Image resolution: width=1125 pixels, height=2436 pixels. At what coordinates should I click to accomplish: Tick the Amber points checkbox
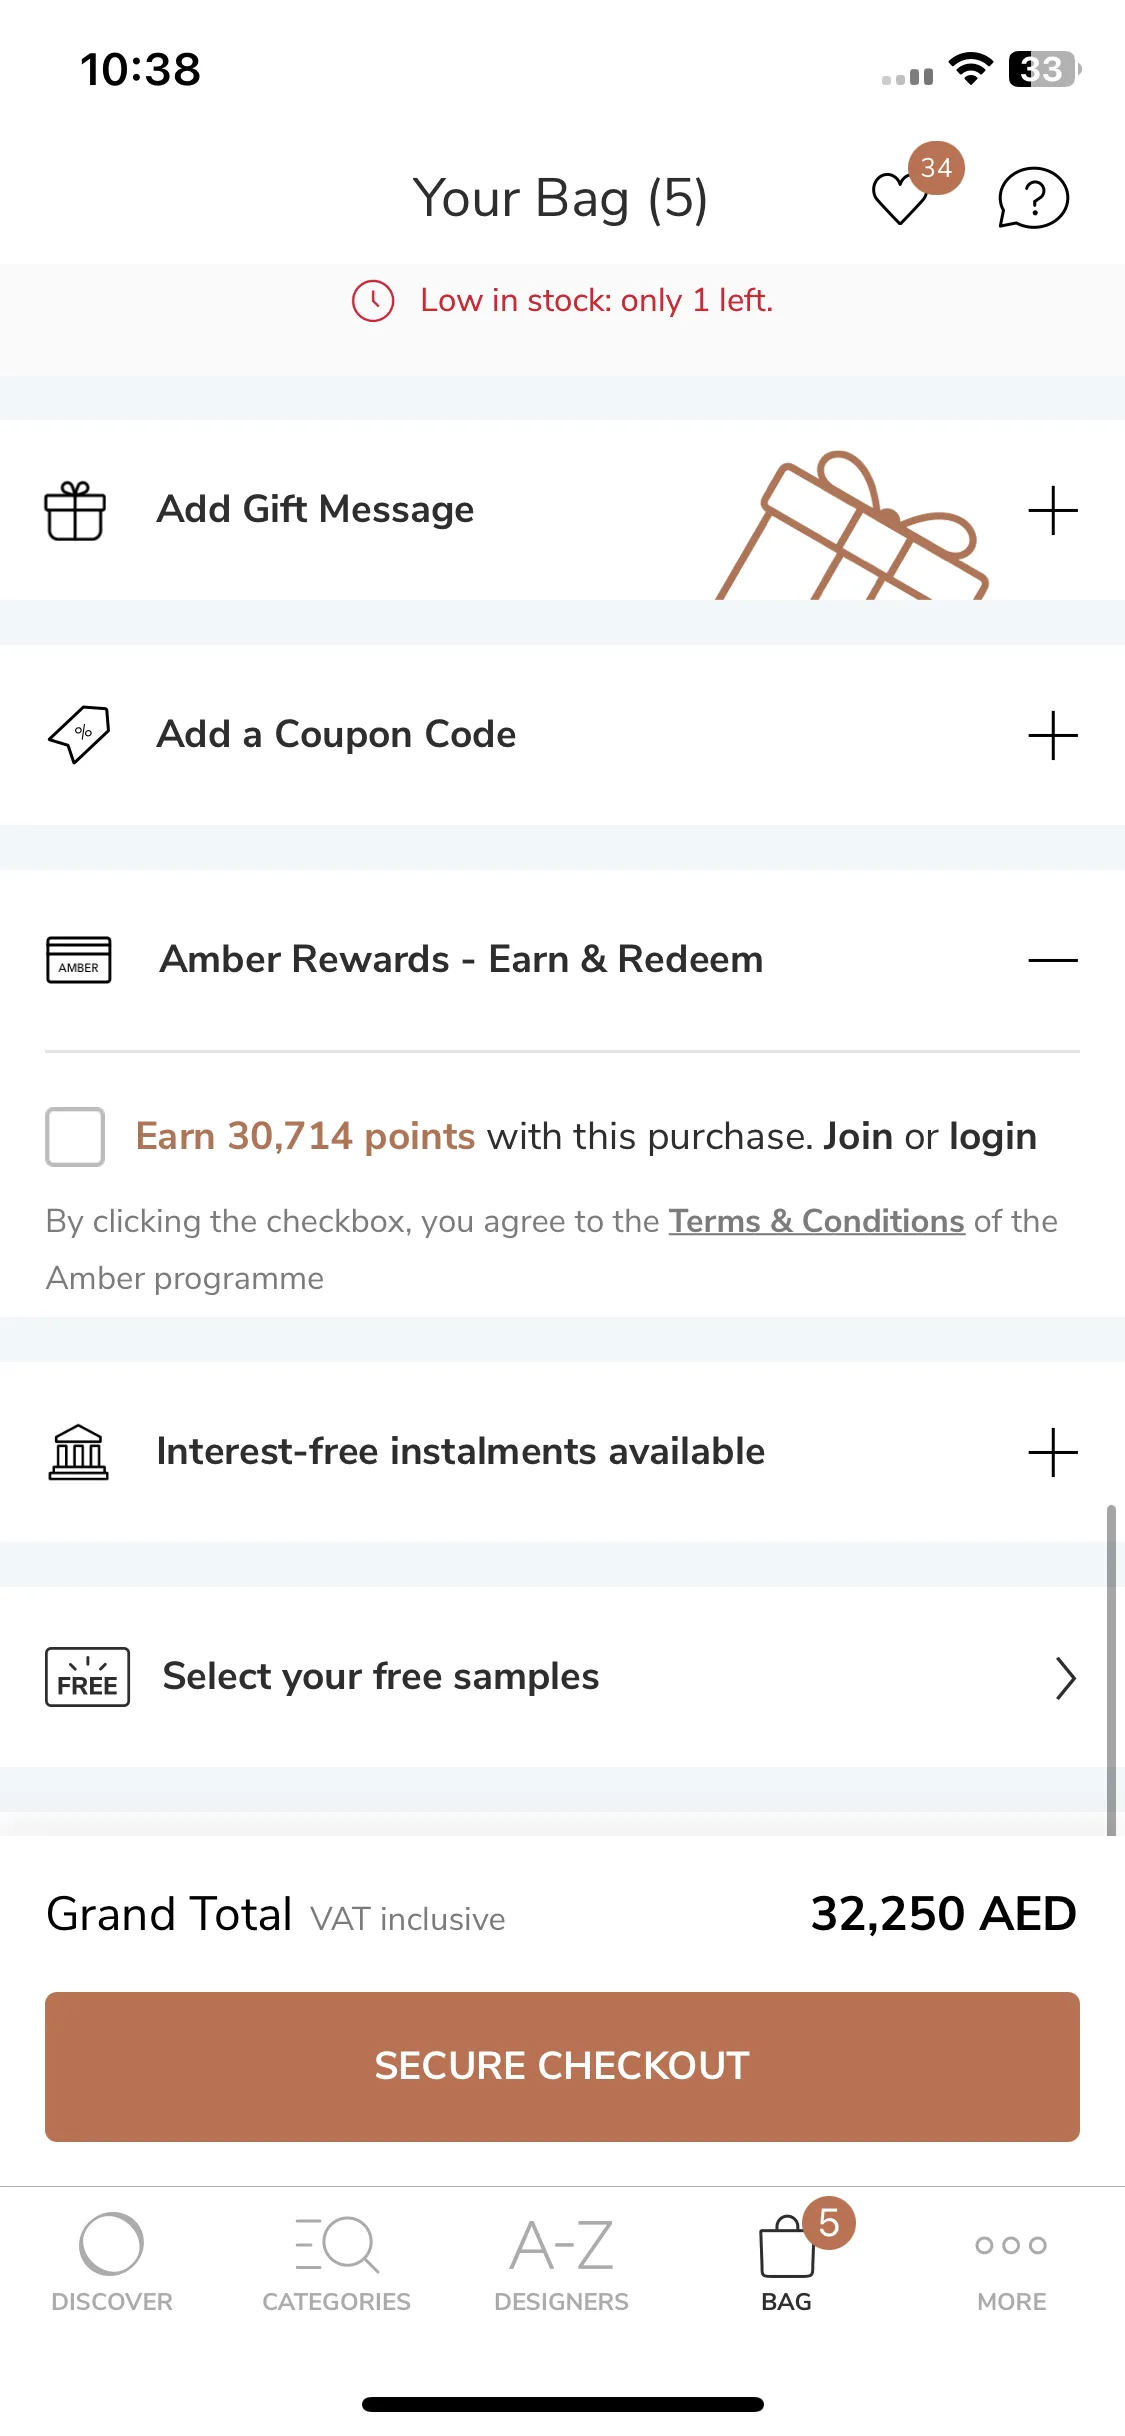pos(75,1137)
